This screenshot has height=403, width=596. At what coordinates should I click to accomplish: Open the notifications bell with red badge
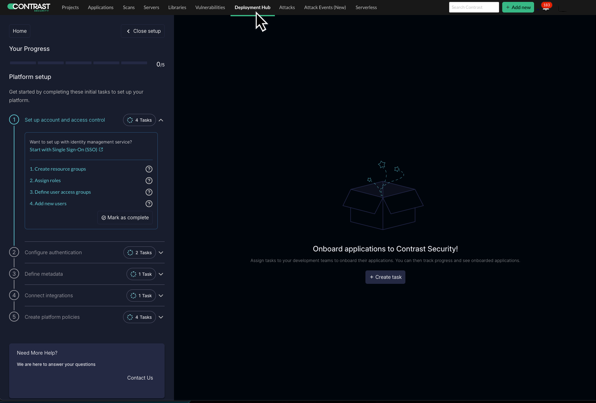[x=546, y=6]
